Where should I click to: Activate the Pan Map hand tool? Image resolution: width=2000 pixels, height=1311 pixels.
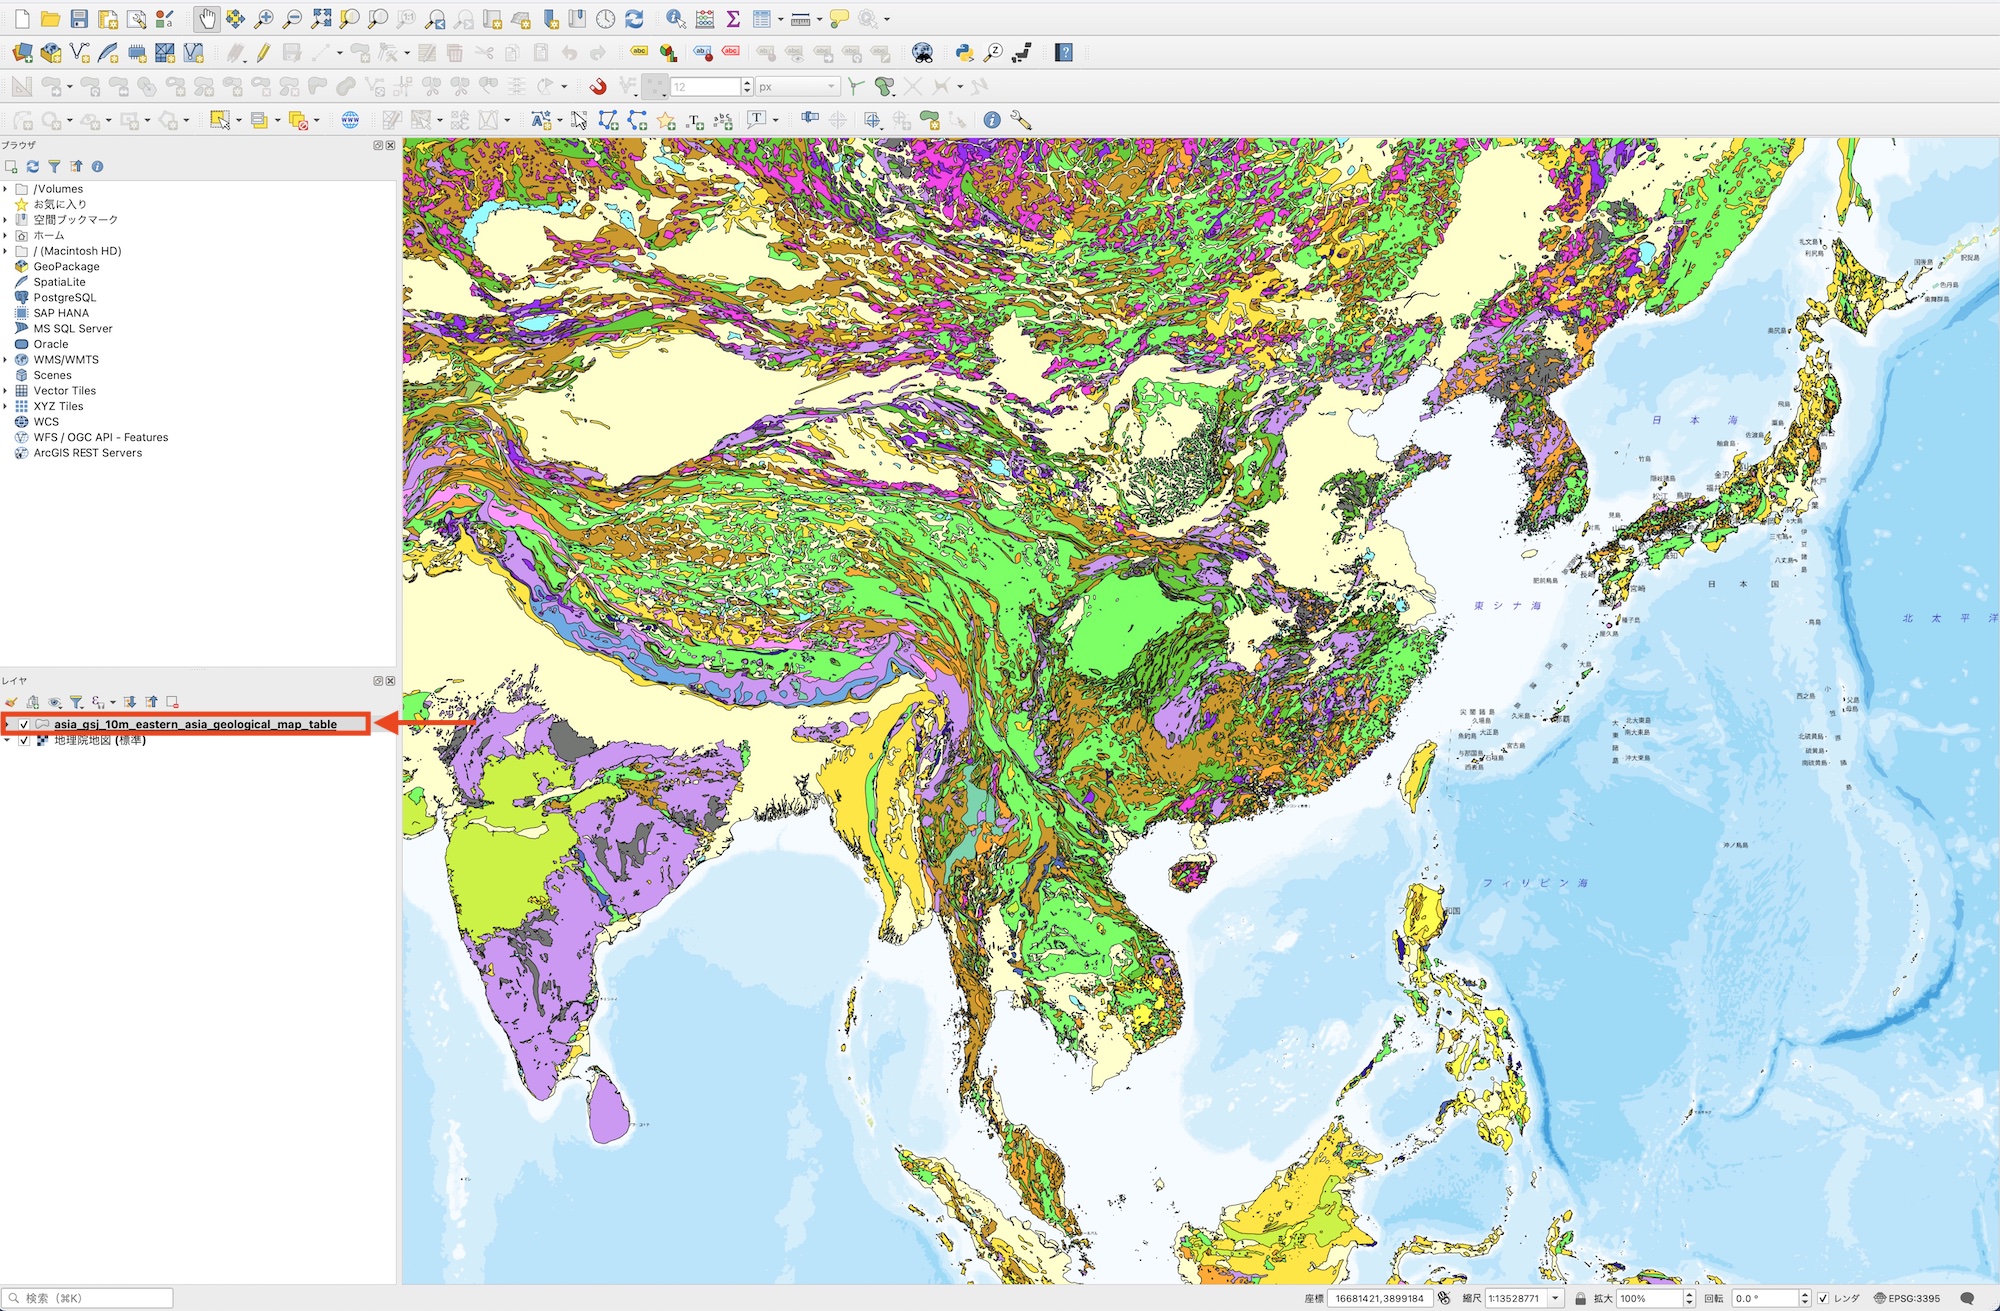(207, 18)
